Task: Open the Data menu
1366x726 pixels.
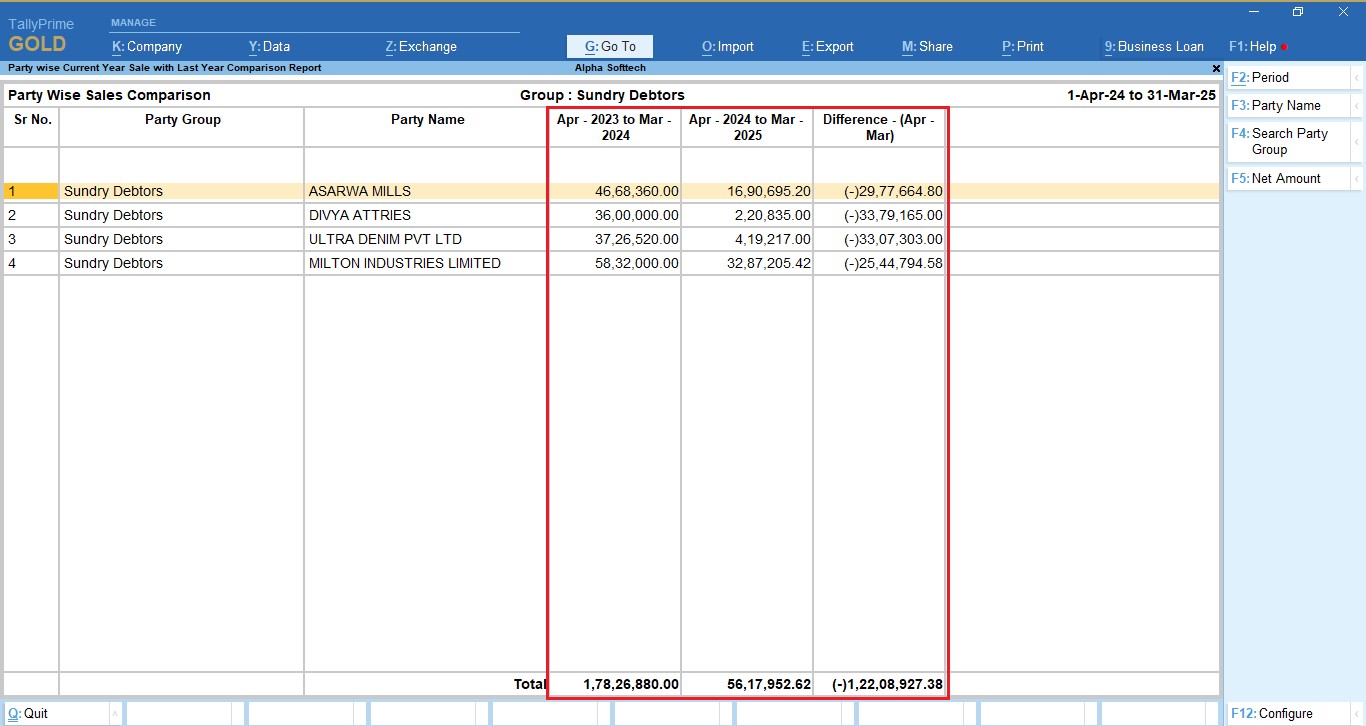Action: 269,46
